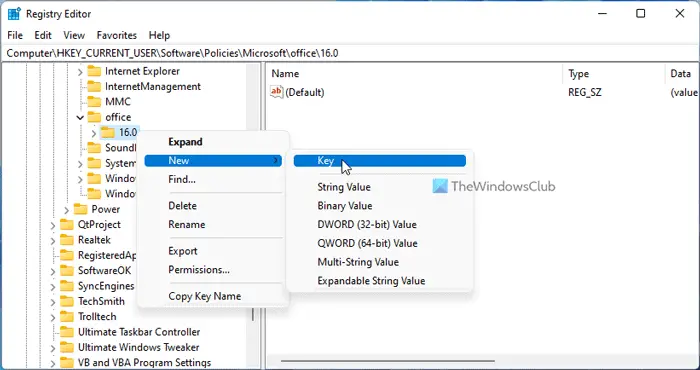
Task: Collapse the office tree node
Action: [80, 117]
